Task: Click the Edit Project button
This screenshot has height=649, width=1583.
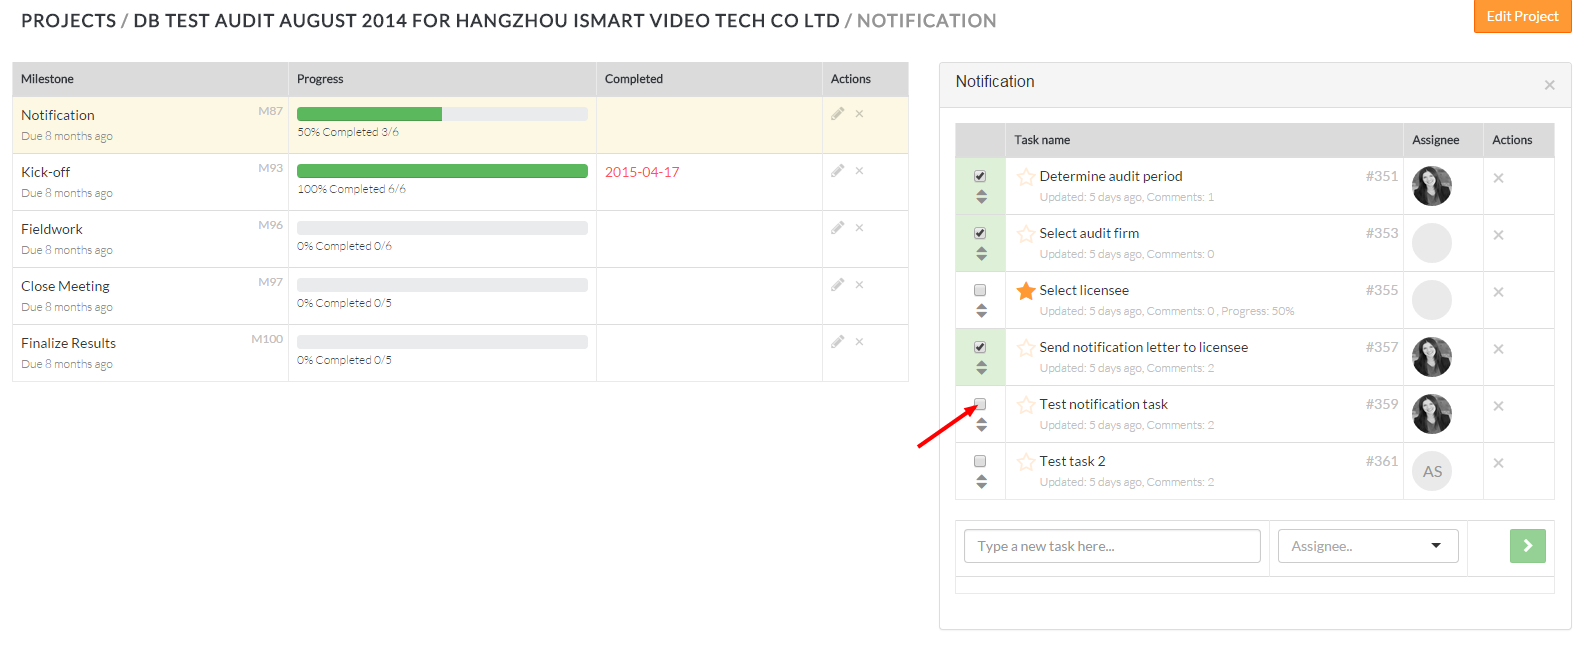Action: 1522,16
